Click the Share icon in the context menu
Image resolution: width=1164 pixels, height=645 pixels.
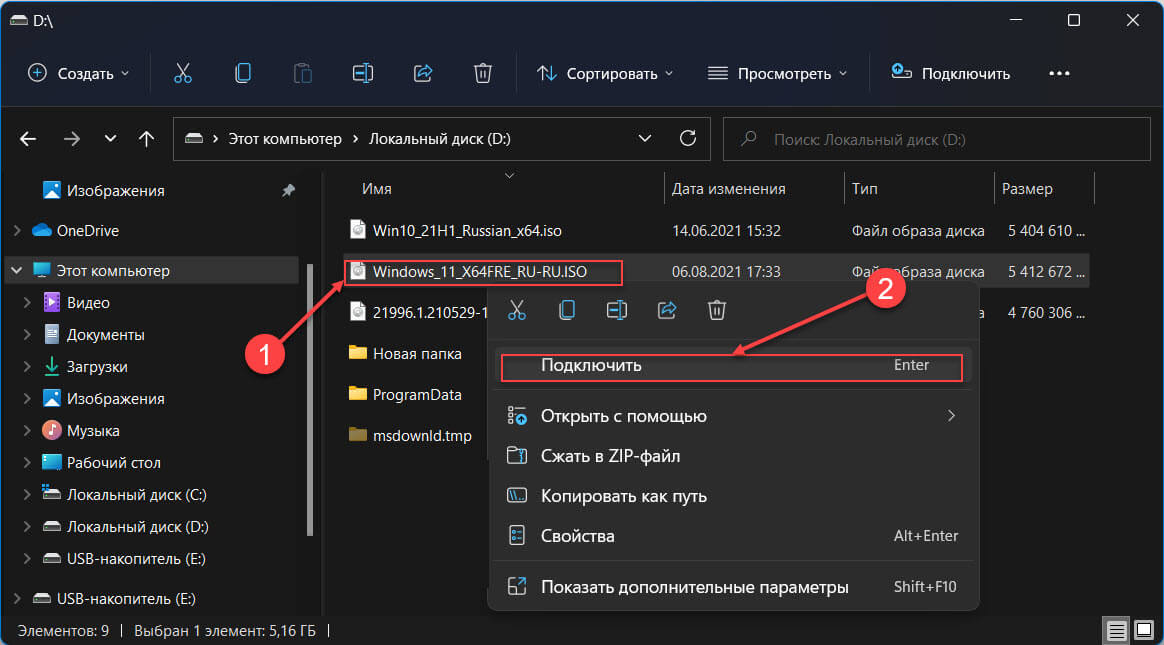point(667,310)
